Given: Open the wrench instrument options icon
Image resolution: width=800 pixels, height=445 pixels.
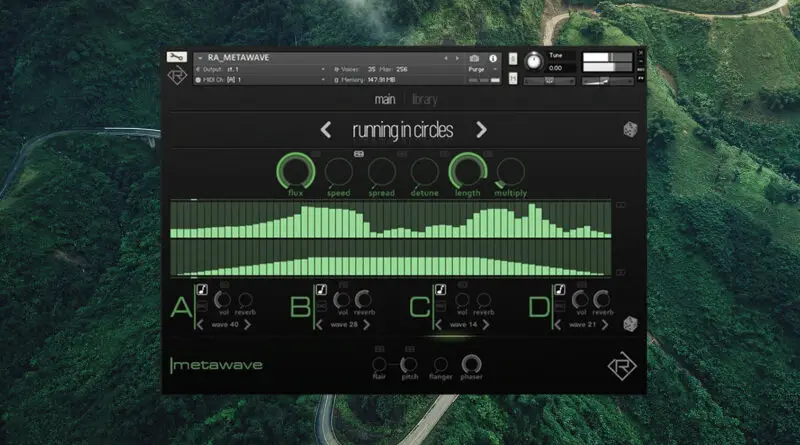Looking at the screenshot, I should (177, 57).
